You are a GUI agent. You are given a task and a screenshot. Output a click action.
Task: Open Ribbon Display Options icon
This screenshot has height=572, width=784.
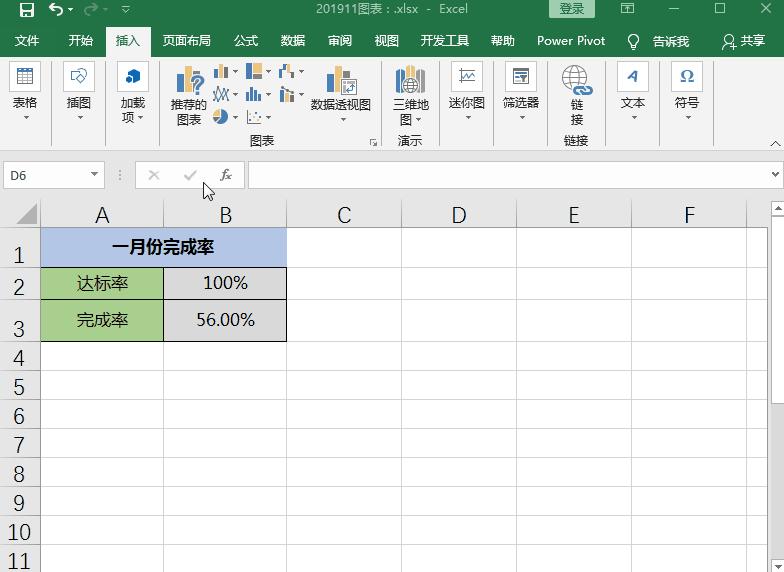tap(628, 8)
